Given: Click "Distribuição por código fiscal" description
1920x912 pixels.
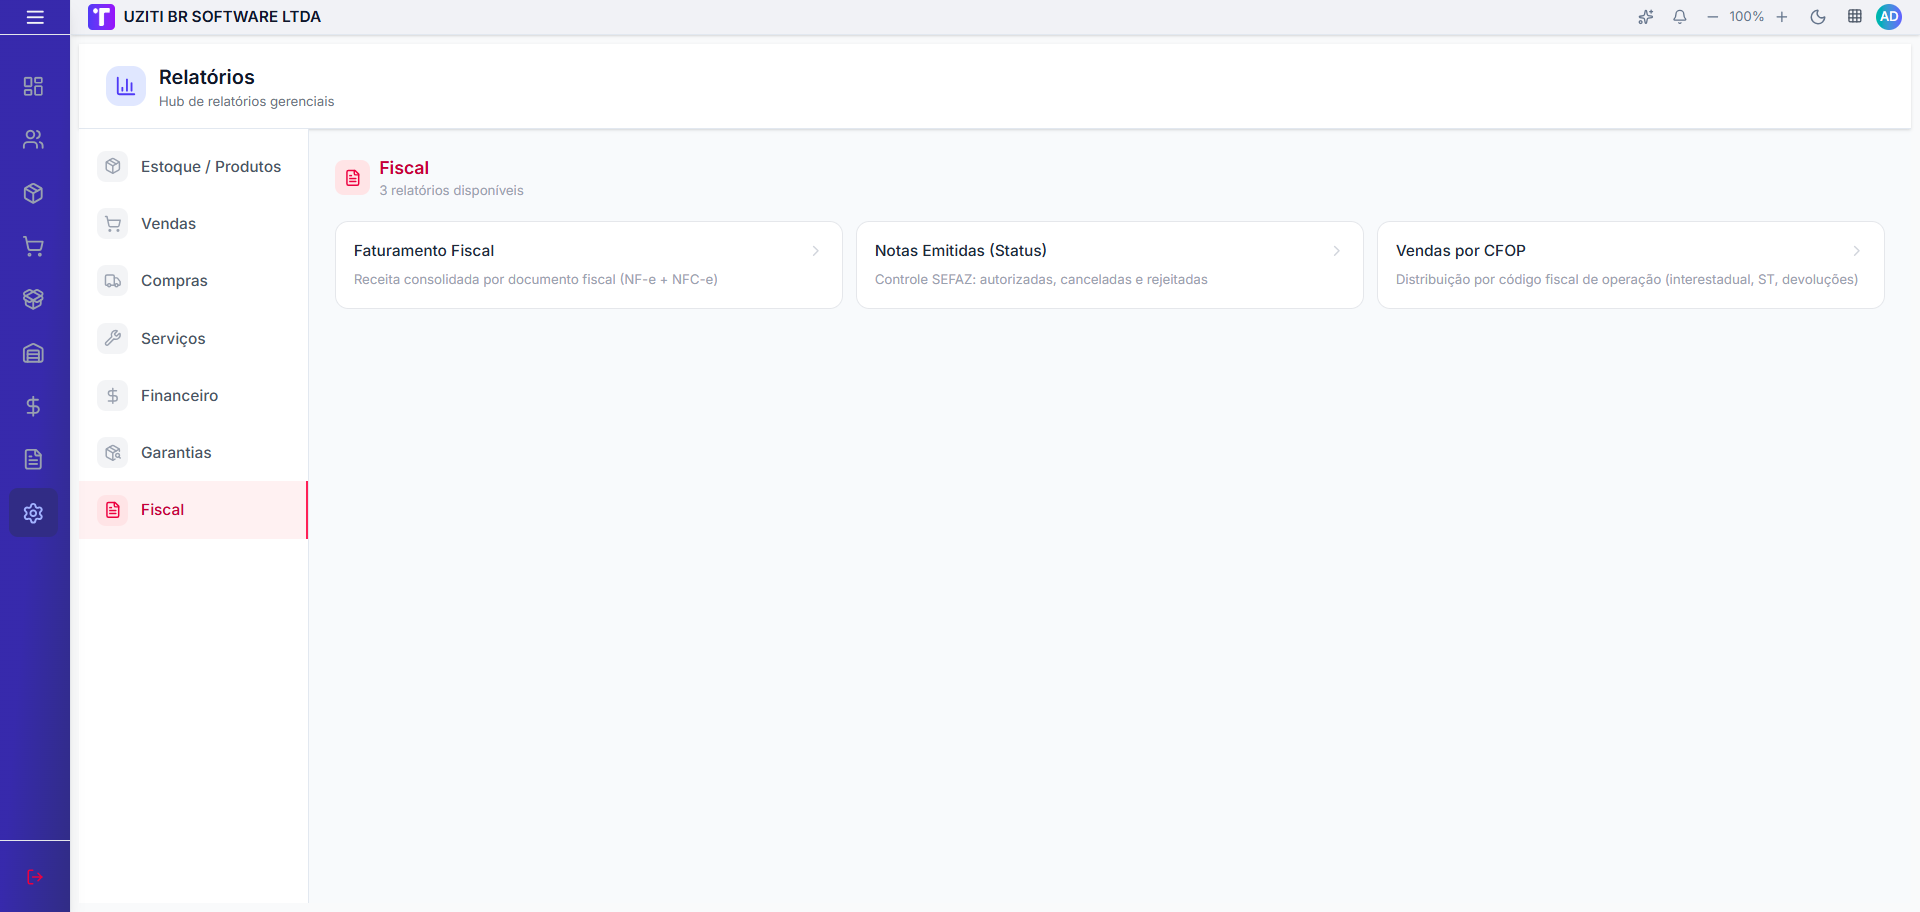Looking at the screenshot, I should pos(1627,280).
